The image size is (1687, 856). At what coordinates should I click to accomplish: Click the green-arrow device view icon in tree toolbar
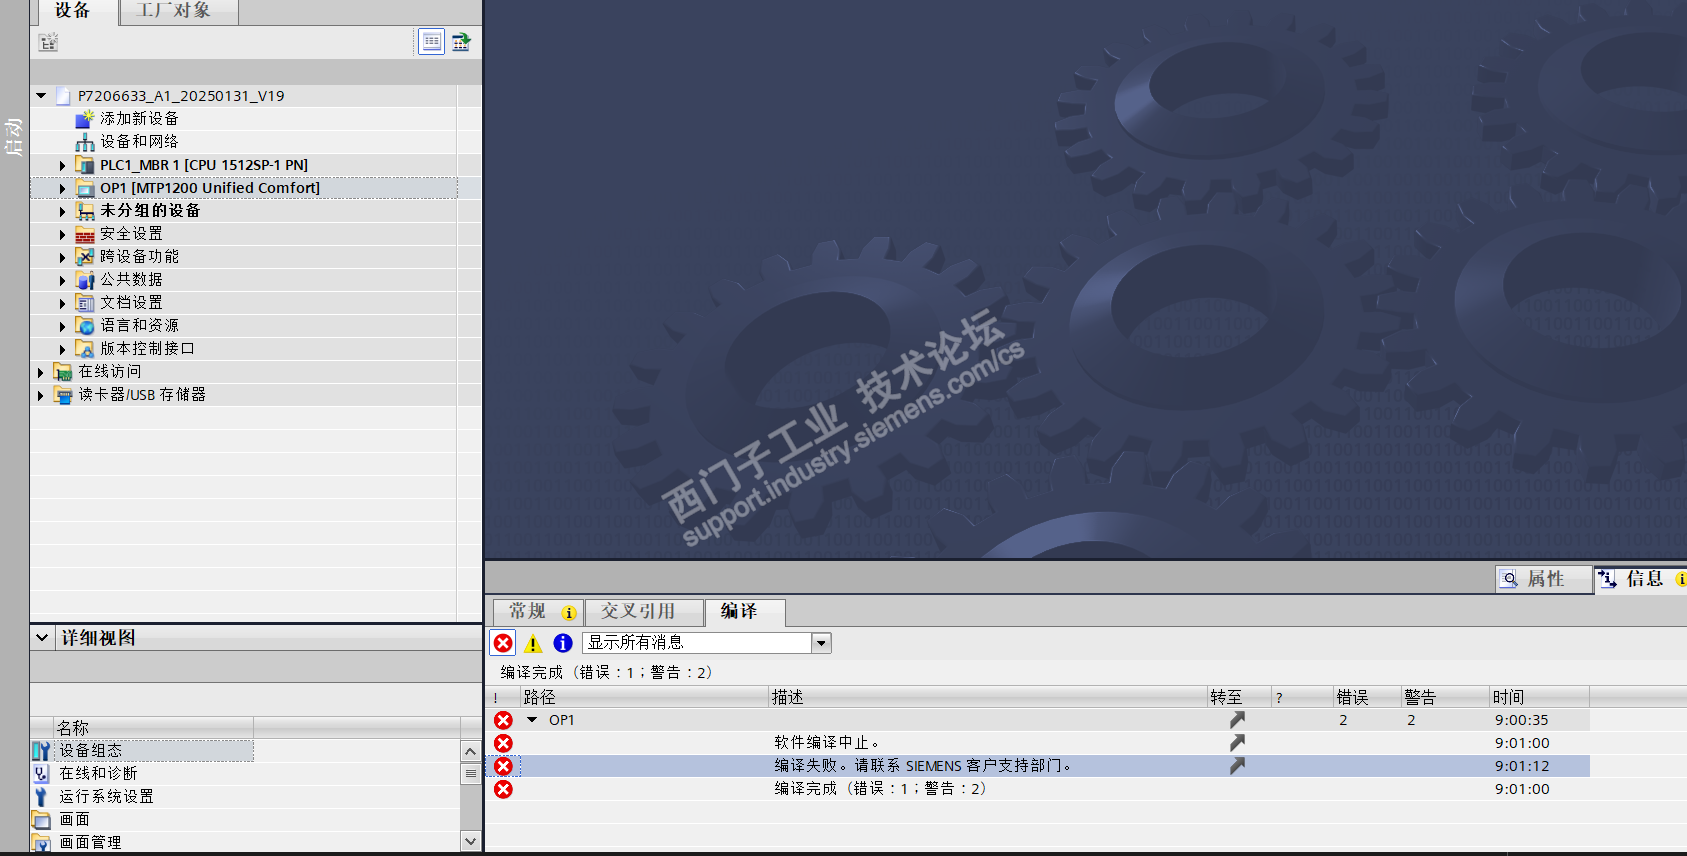461,42
